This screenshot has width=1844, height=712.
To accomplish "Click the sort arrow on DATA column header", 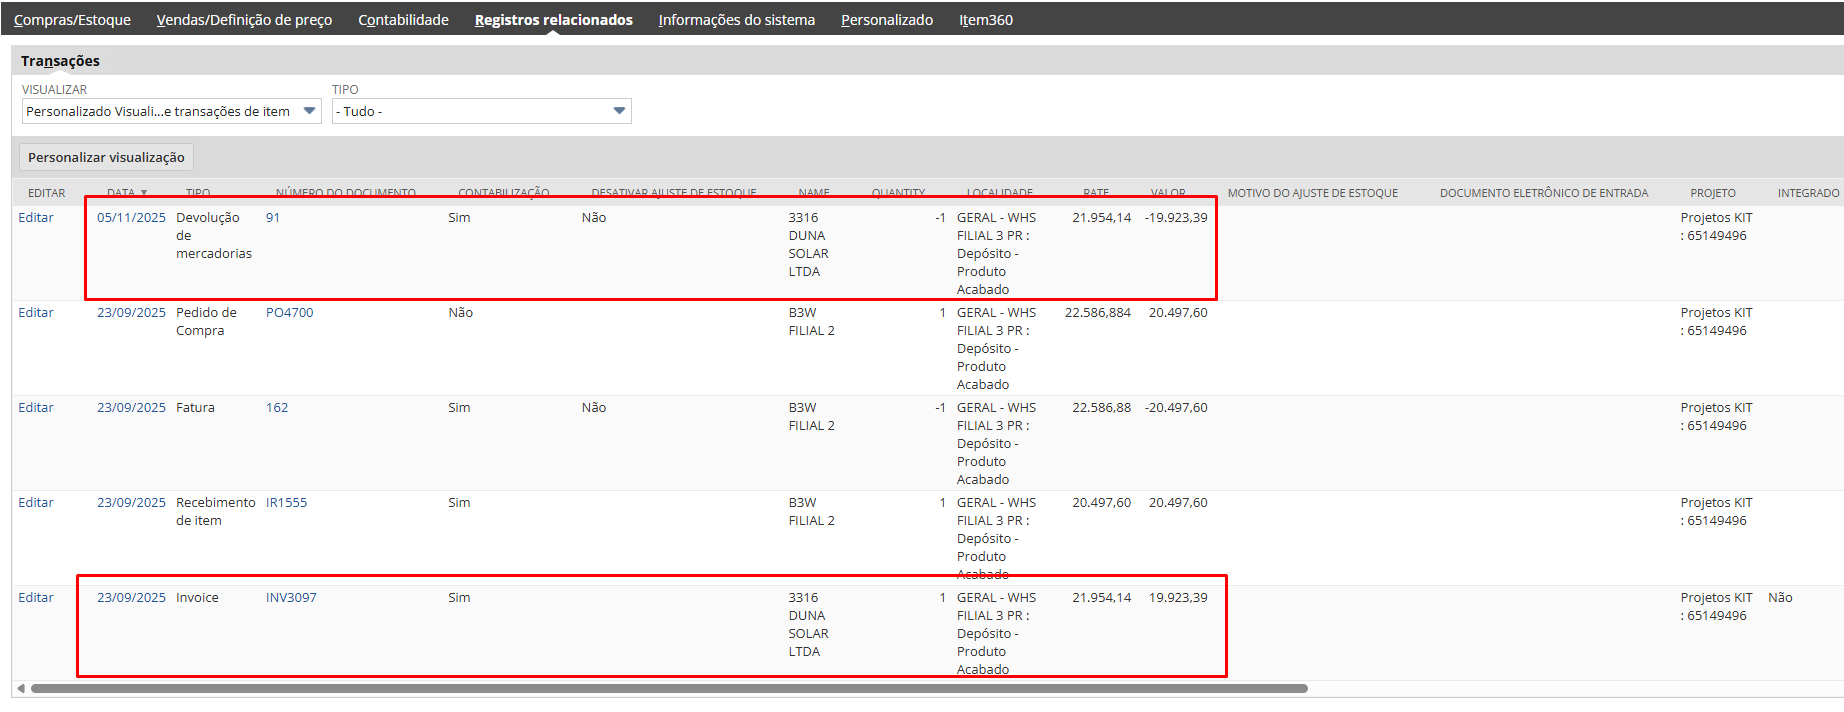I will tap(144, 193).
